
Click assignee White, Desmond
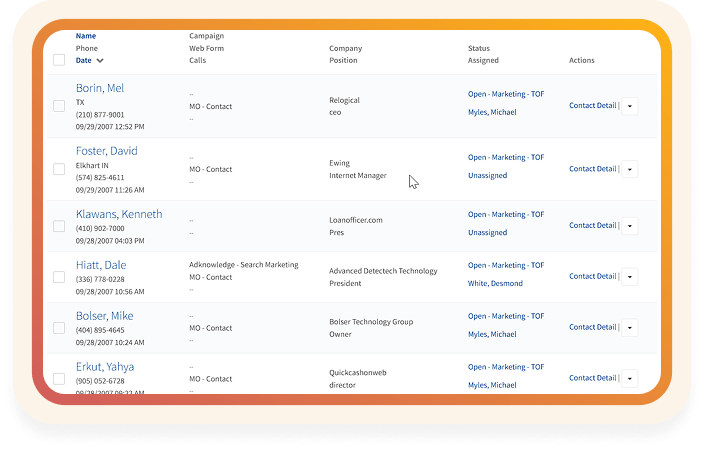click(x=495, y=283)
